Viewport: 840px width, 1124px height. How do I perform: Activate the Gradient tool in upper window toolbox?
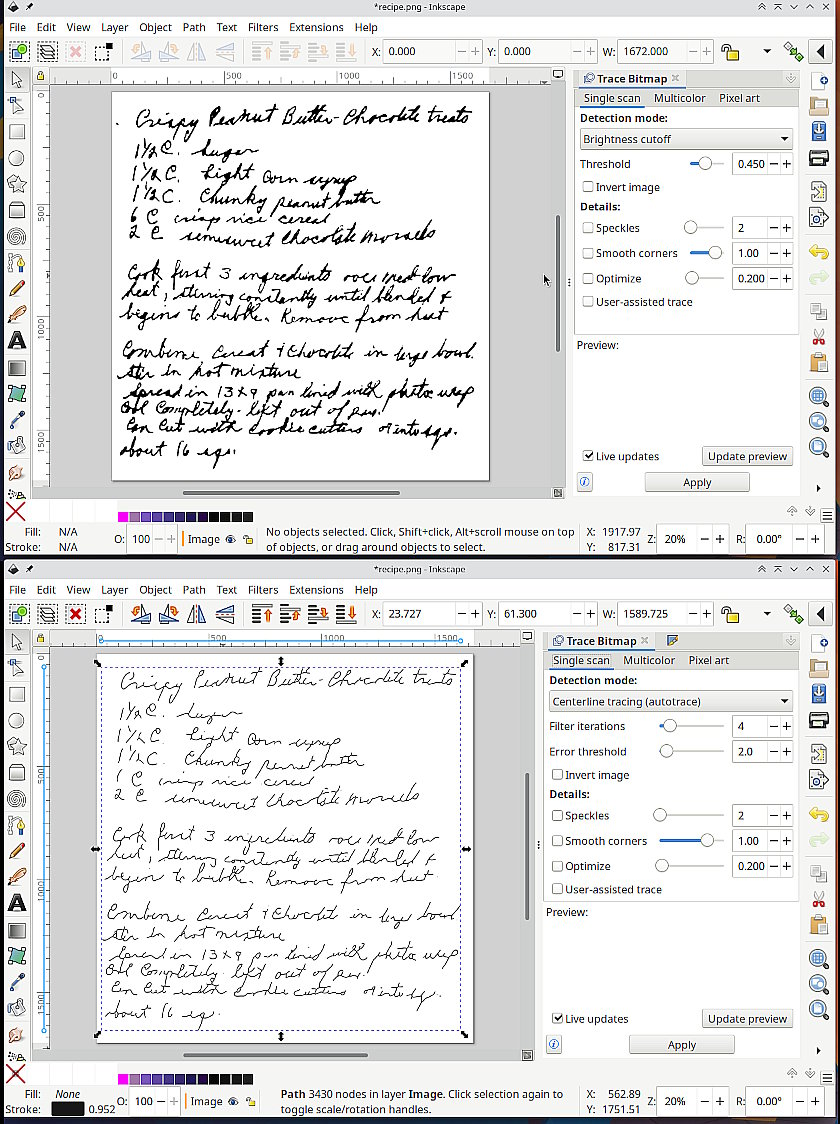point(16,368)
